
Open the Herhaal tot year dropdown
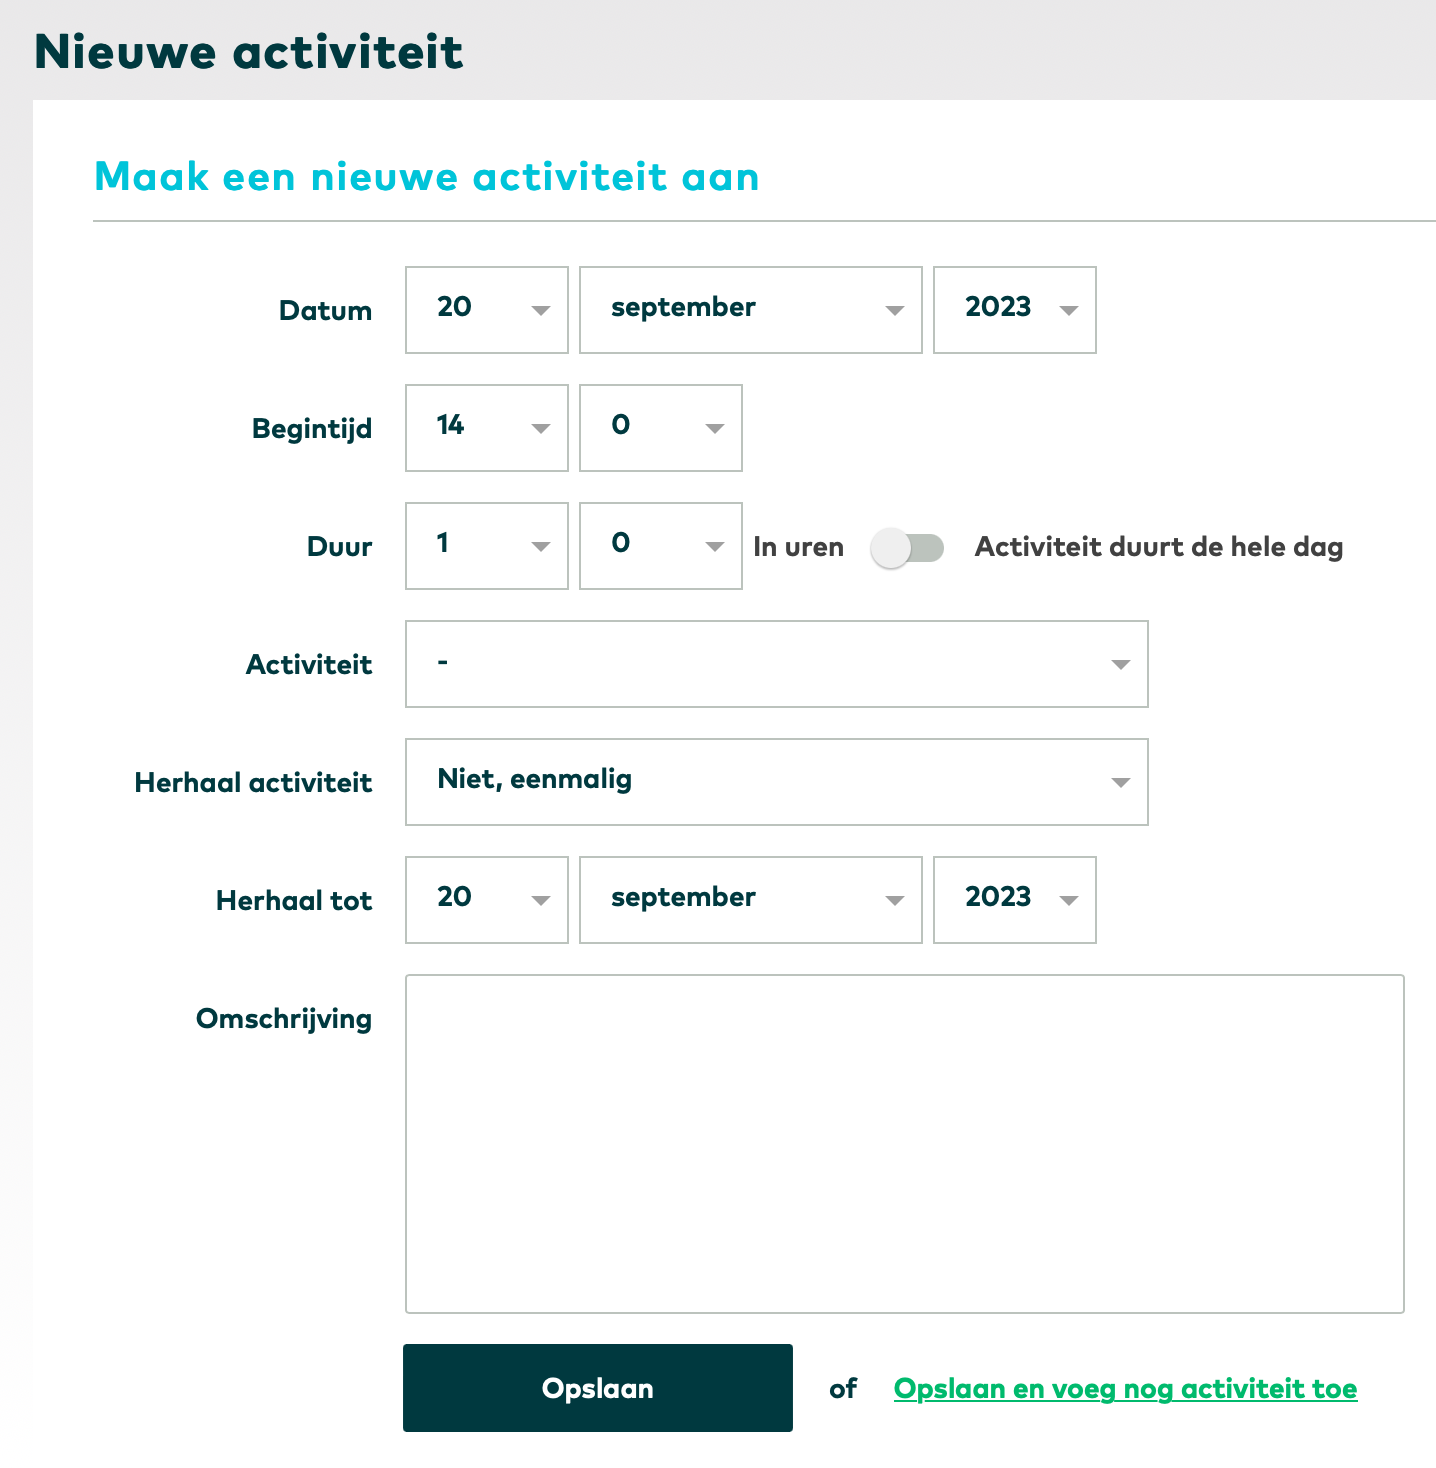point(1014,900)
